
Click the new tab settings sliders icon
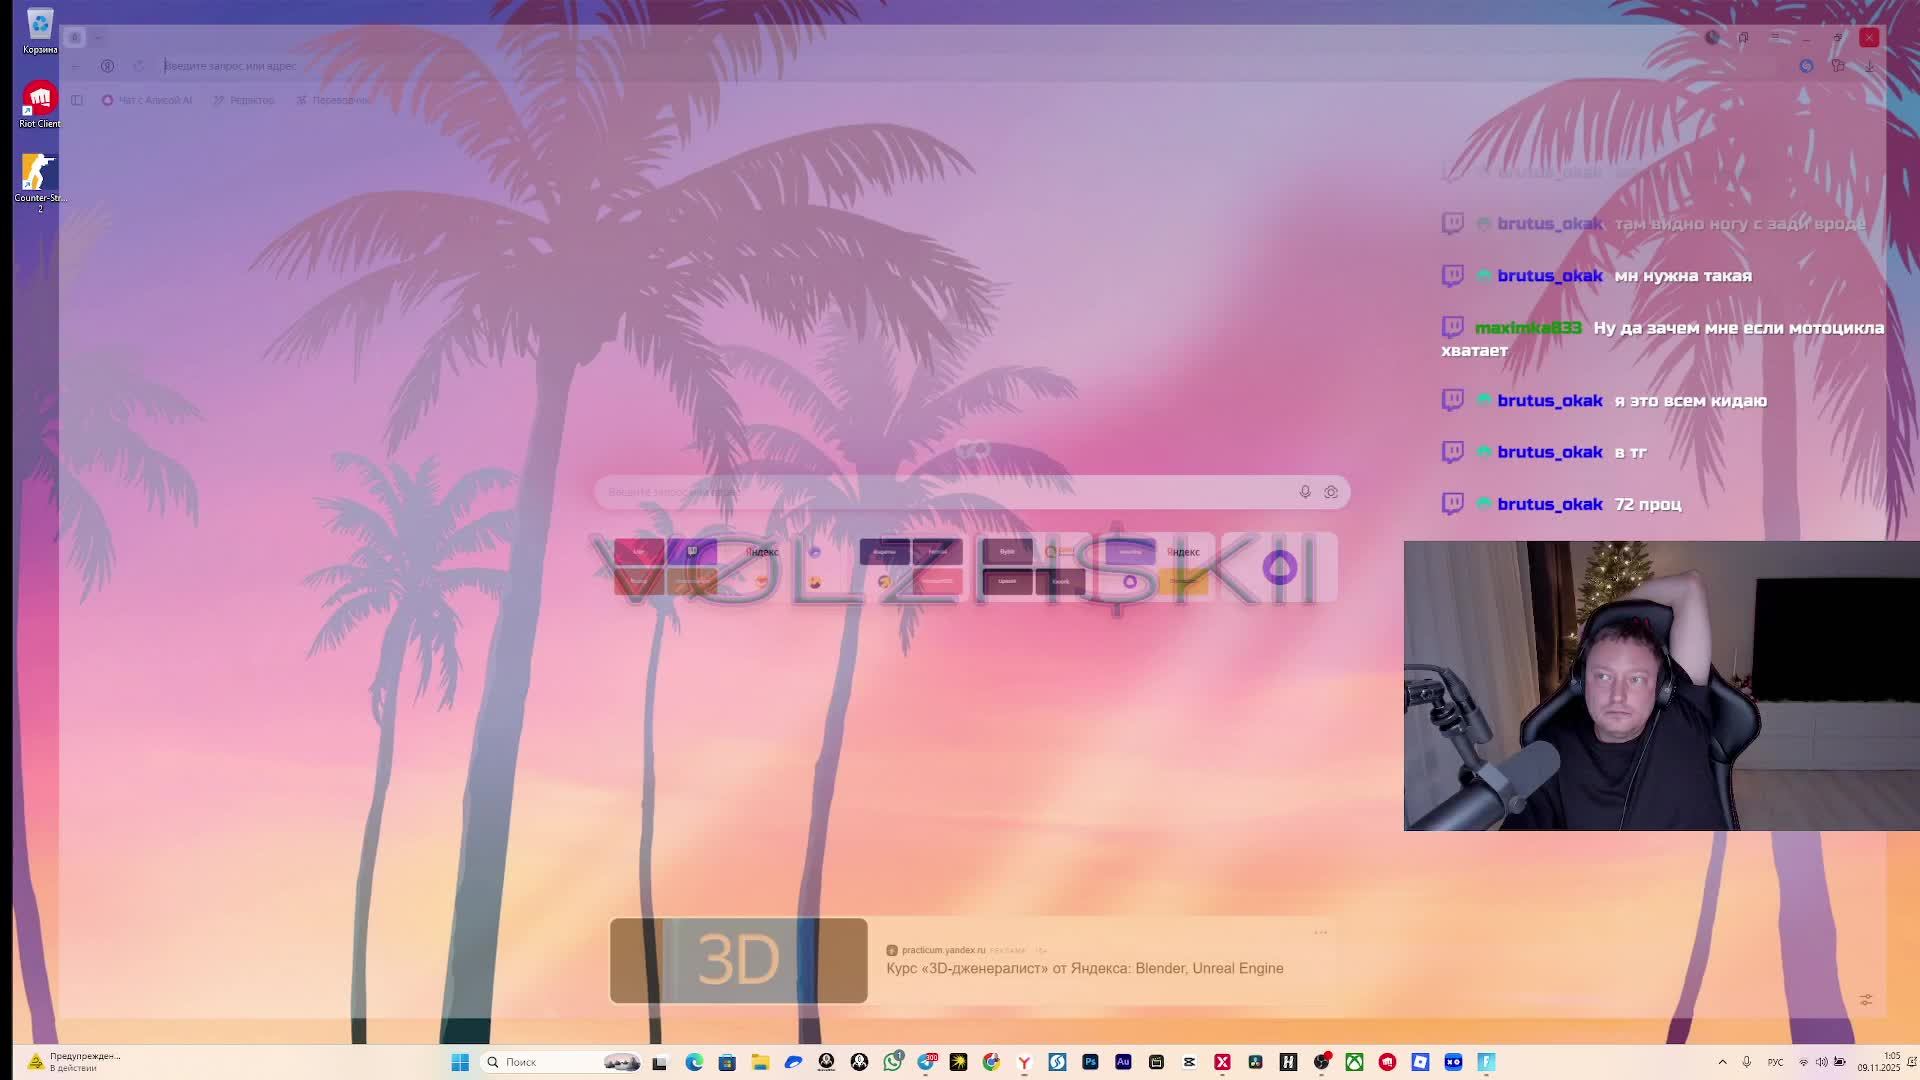(x=1866, y=1000)
